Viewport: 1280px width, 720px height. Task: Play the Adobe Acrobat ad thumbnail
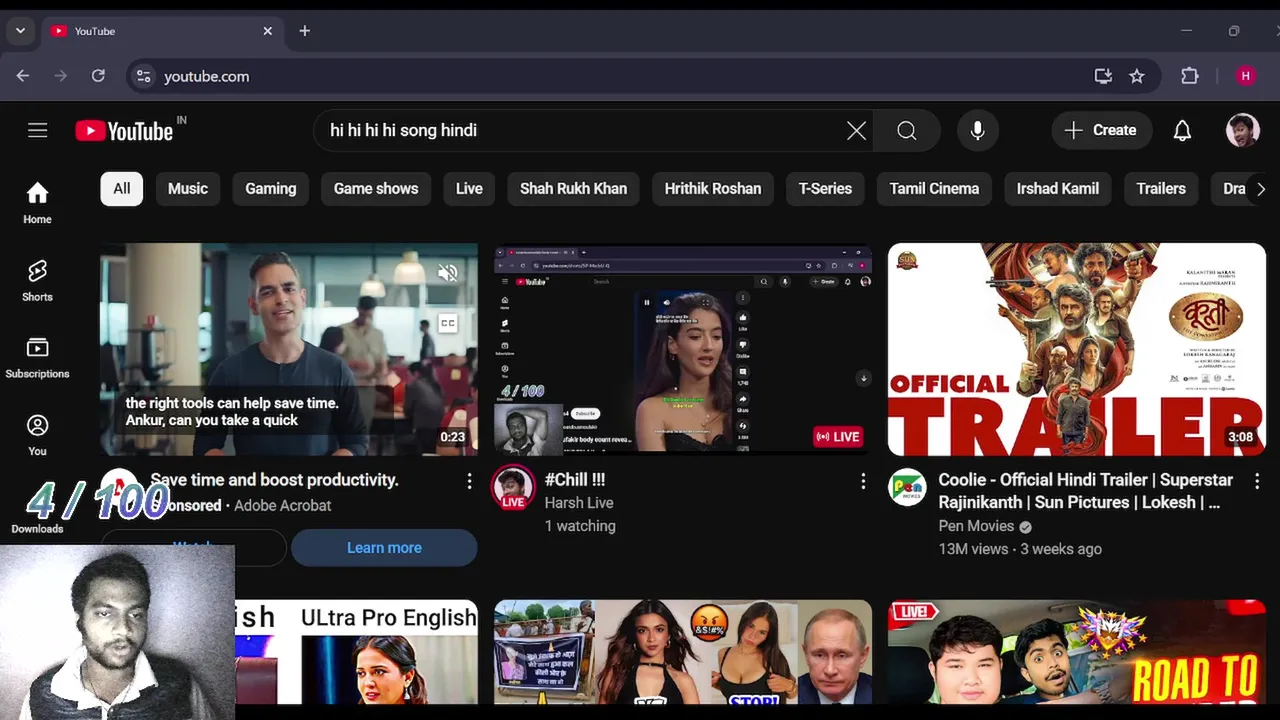[289, 349]
